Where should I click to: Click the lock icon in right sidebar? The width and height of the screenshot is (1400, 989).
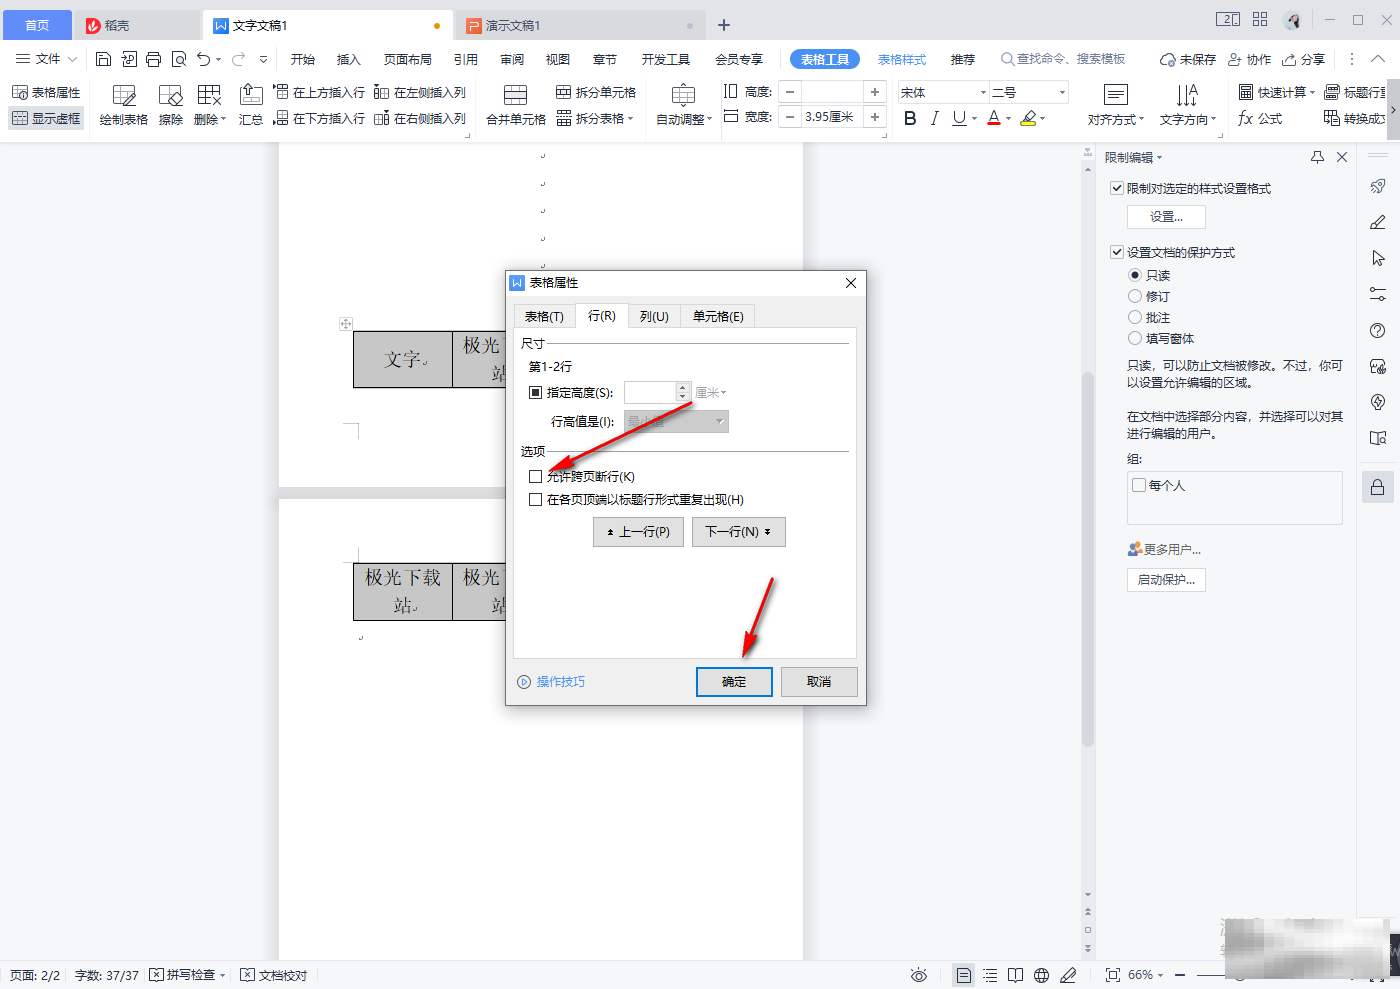point(1378,487)
